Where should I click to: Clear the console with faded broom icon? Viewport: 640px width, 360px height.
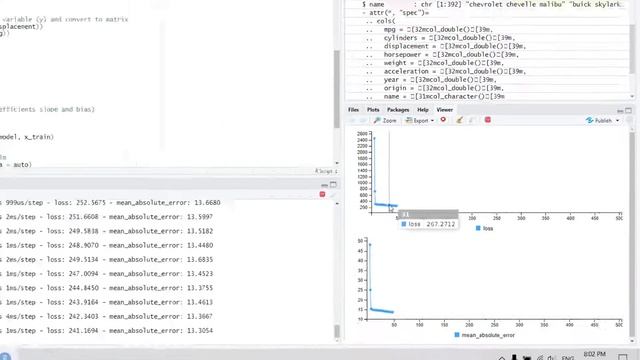(333, 195)
